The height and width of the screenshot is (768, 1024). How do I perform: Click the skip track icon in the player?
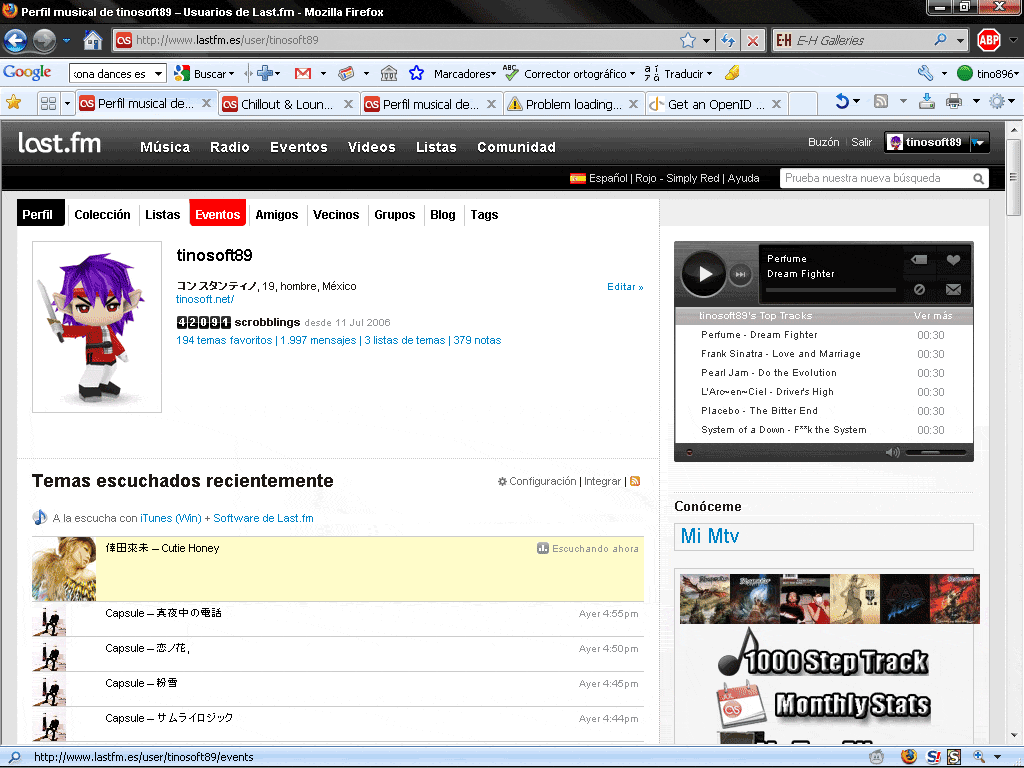coord(741,274)
